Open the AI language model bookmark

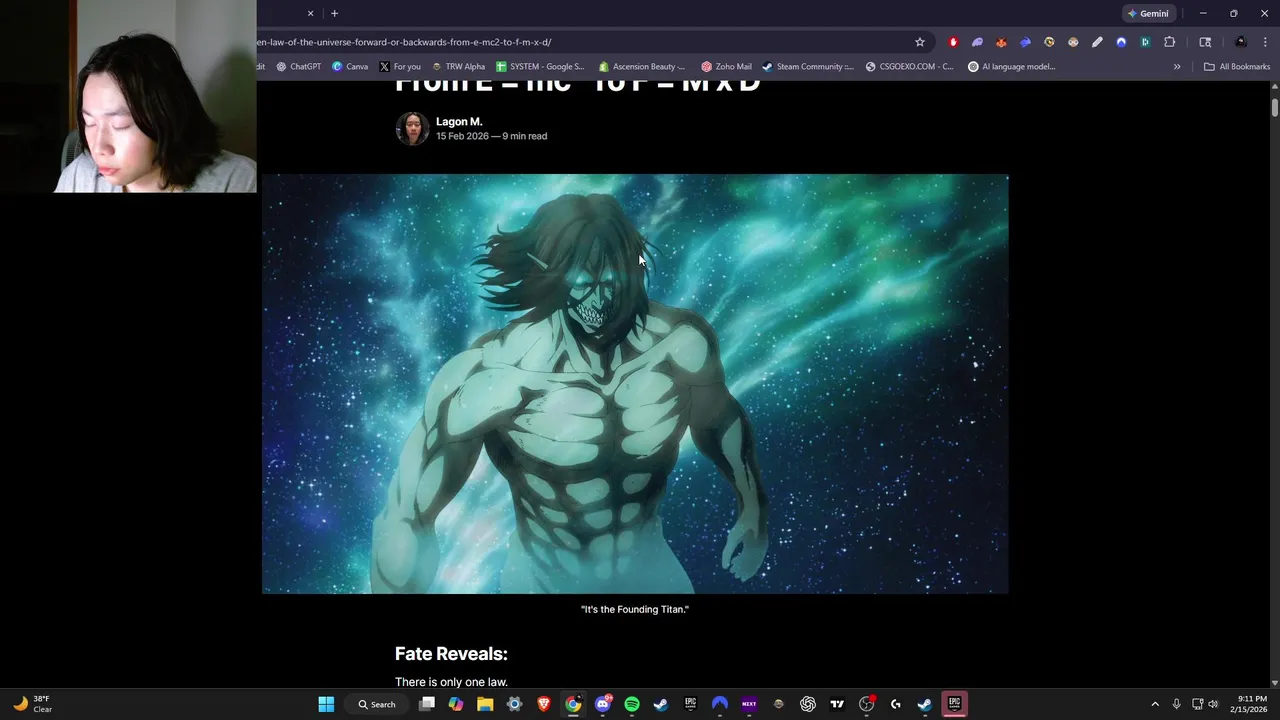click(x=1011, y=67)
